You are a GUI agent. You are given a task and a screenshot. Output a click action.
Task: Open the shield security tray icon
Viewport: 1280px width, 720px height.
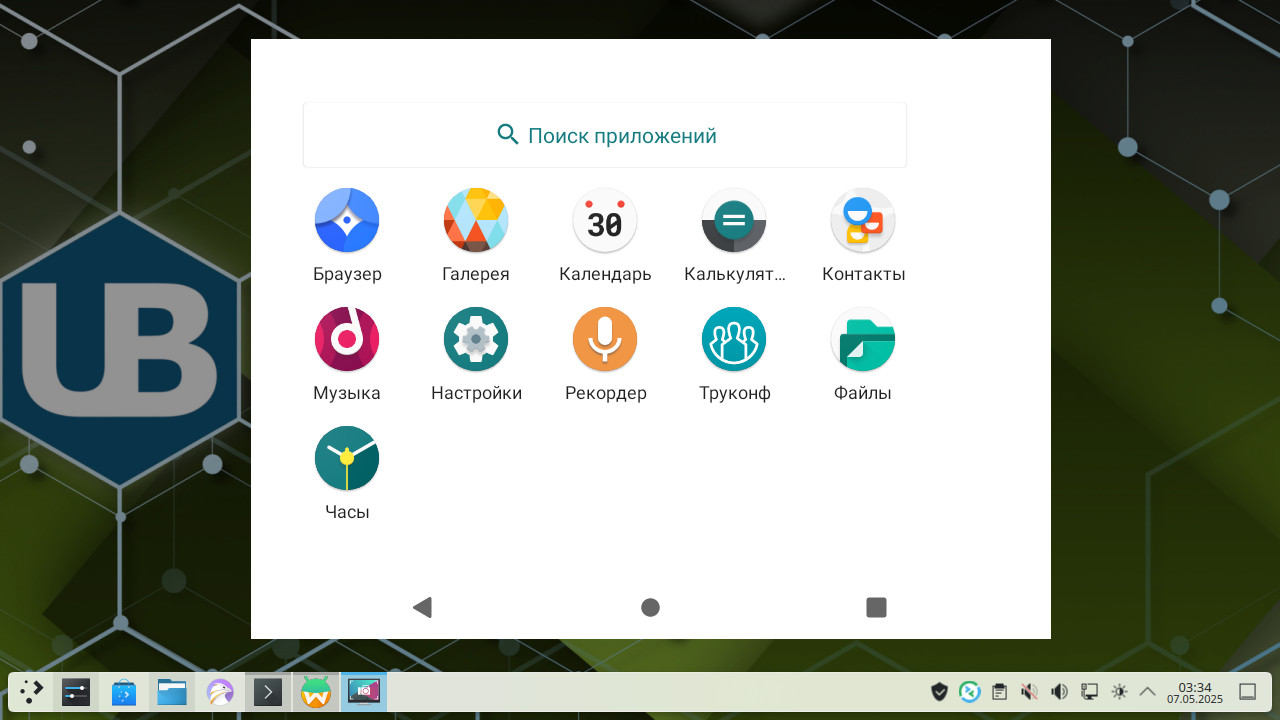coord(939,691)
